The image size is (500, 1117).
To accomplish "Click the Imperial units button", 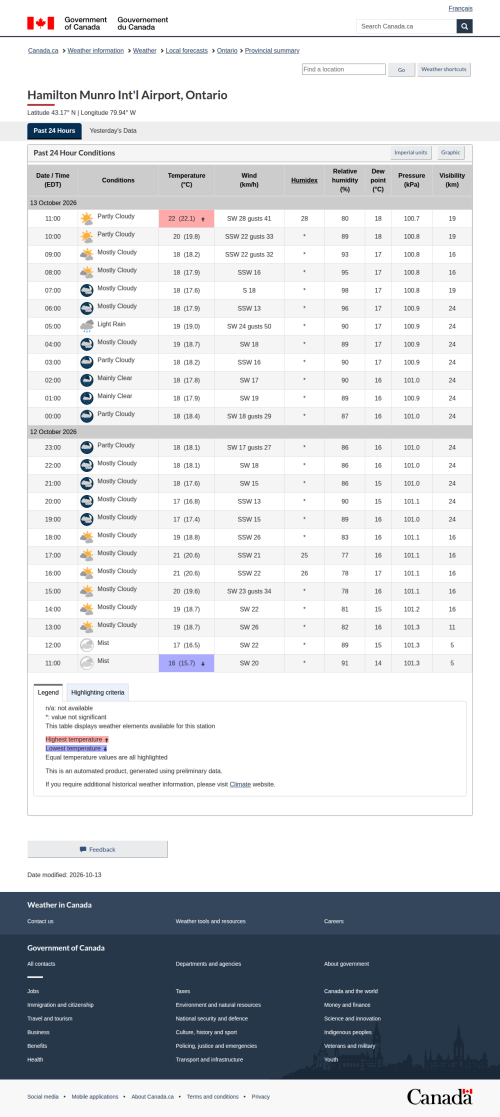I will (411, 152).
